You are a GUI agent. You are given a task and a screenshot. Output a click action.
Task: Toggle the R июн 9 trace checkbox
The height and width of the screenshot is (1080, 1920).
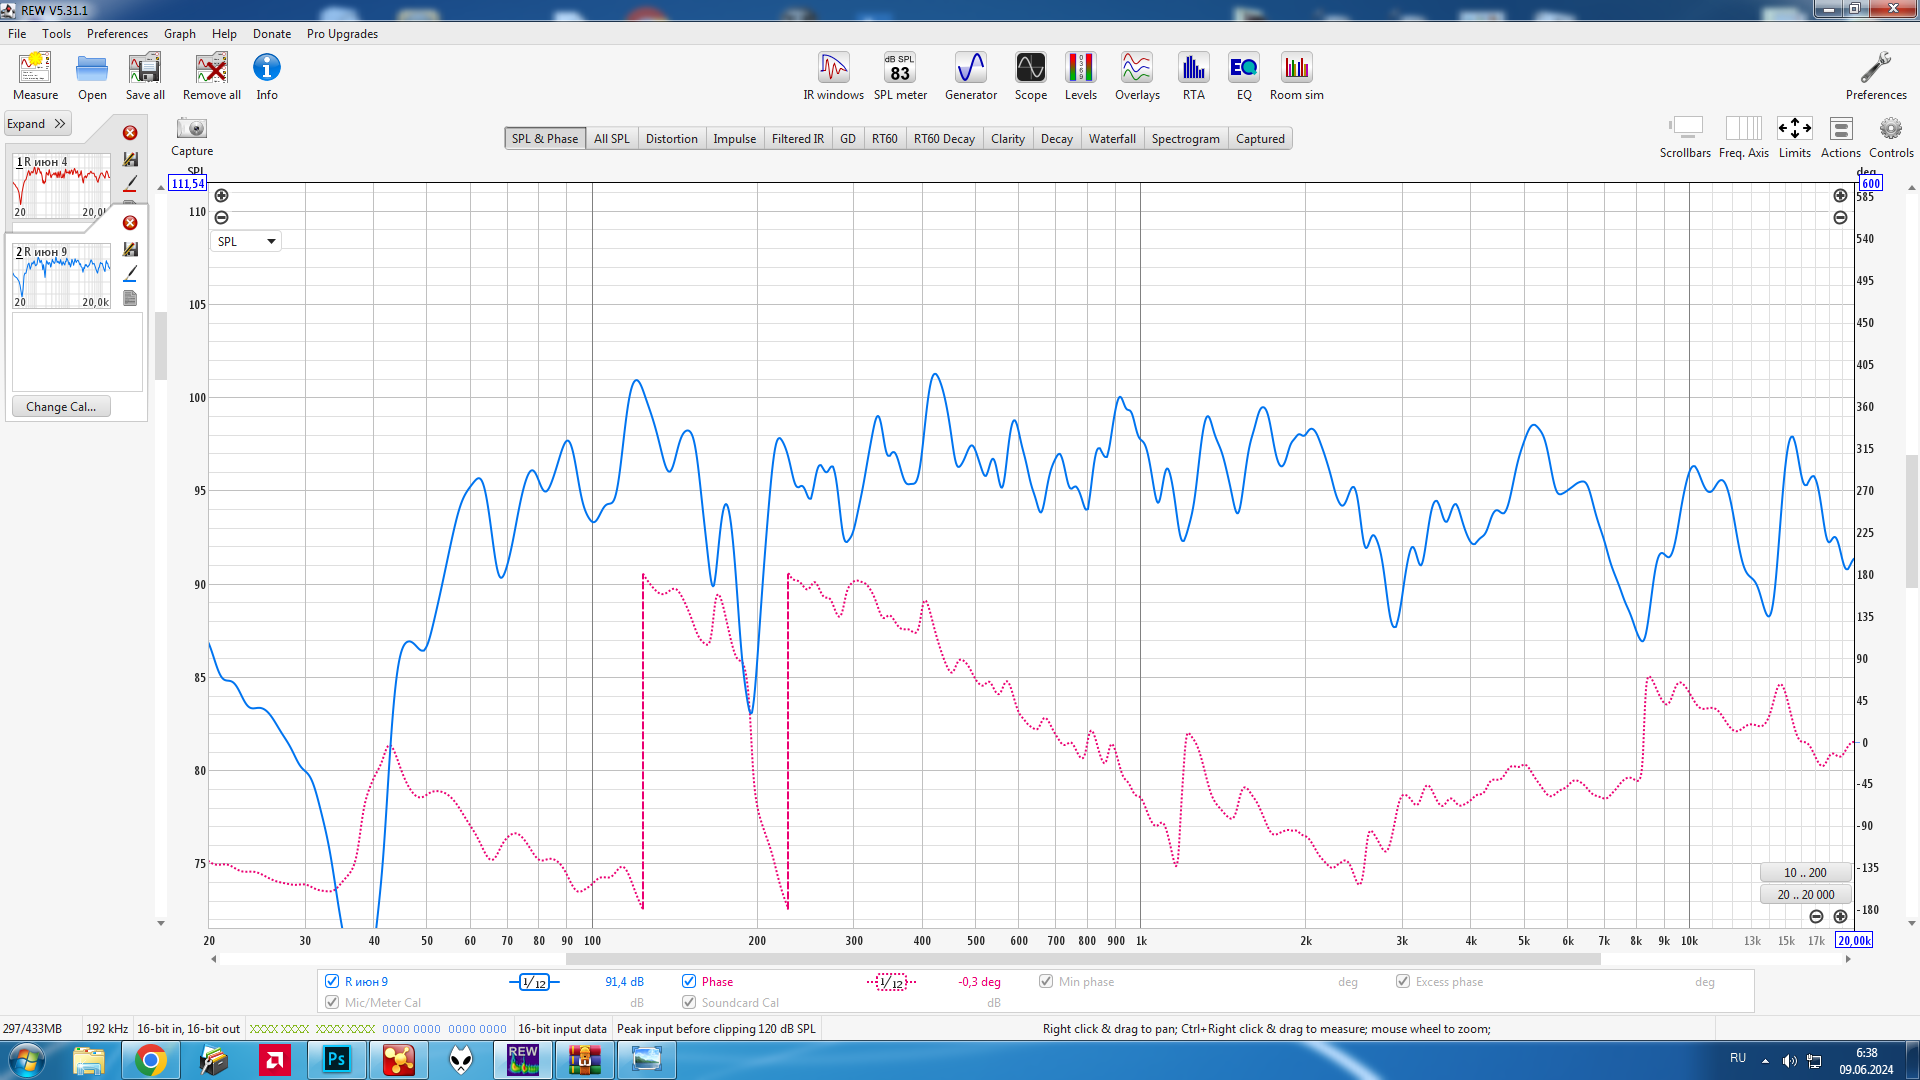point(332,981)
